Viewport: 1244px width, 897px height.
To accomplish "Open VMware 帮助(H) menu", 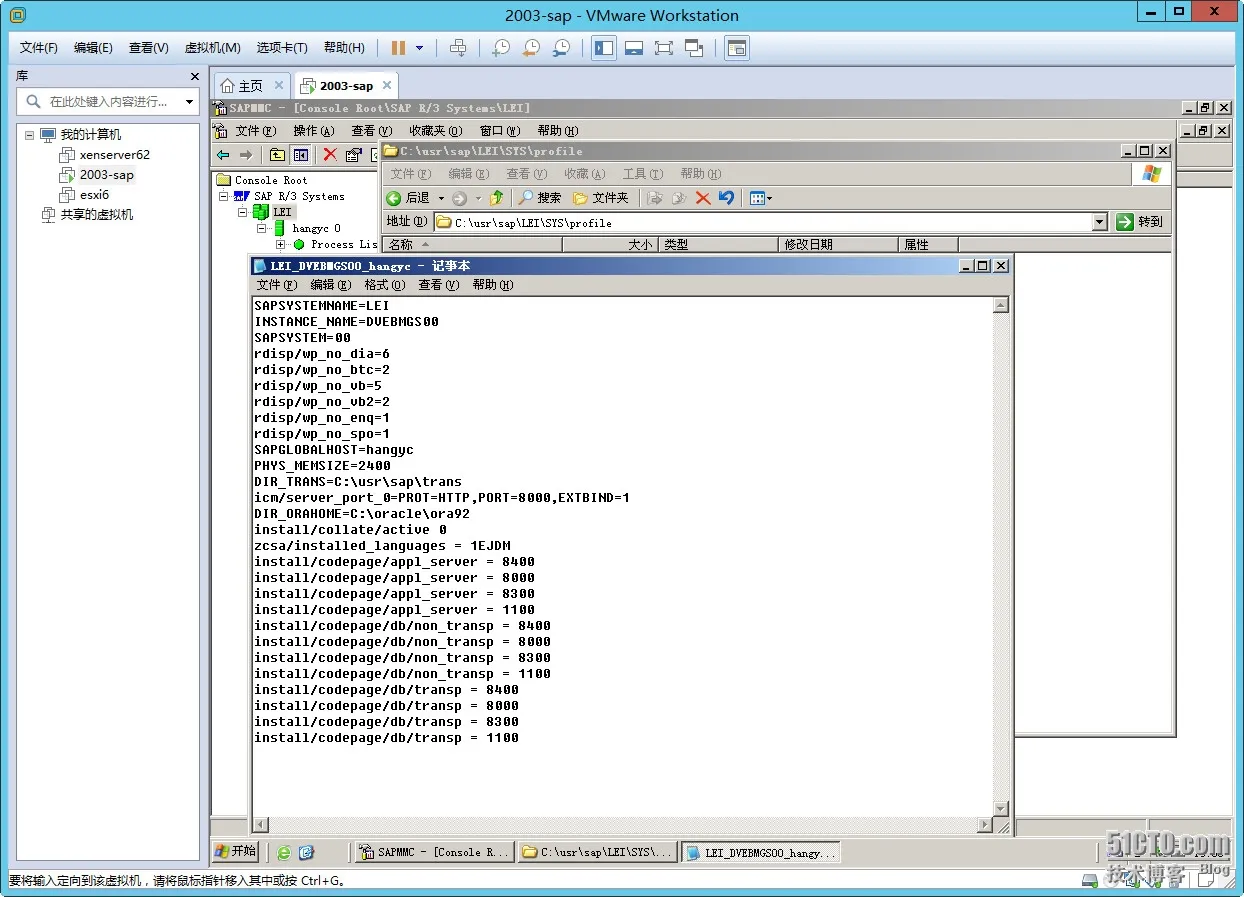I will 344,48.
